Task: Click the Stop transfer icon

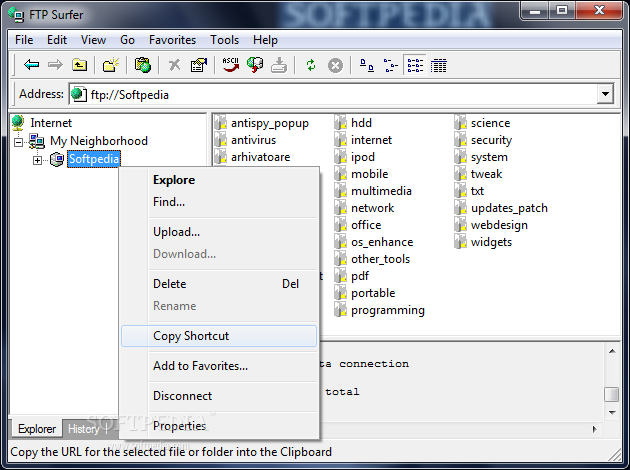Action: [x=335, y=65]
